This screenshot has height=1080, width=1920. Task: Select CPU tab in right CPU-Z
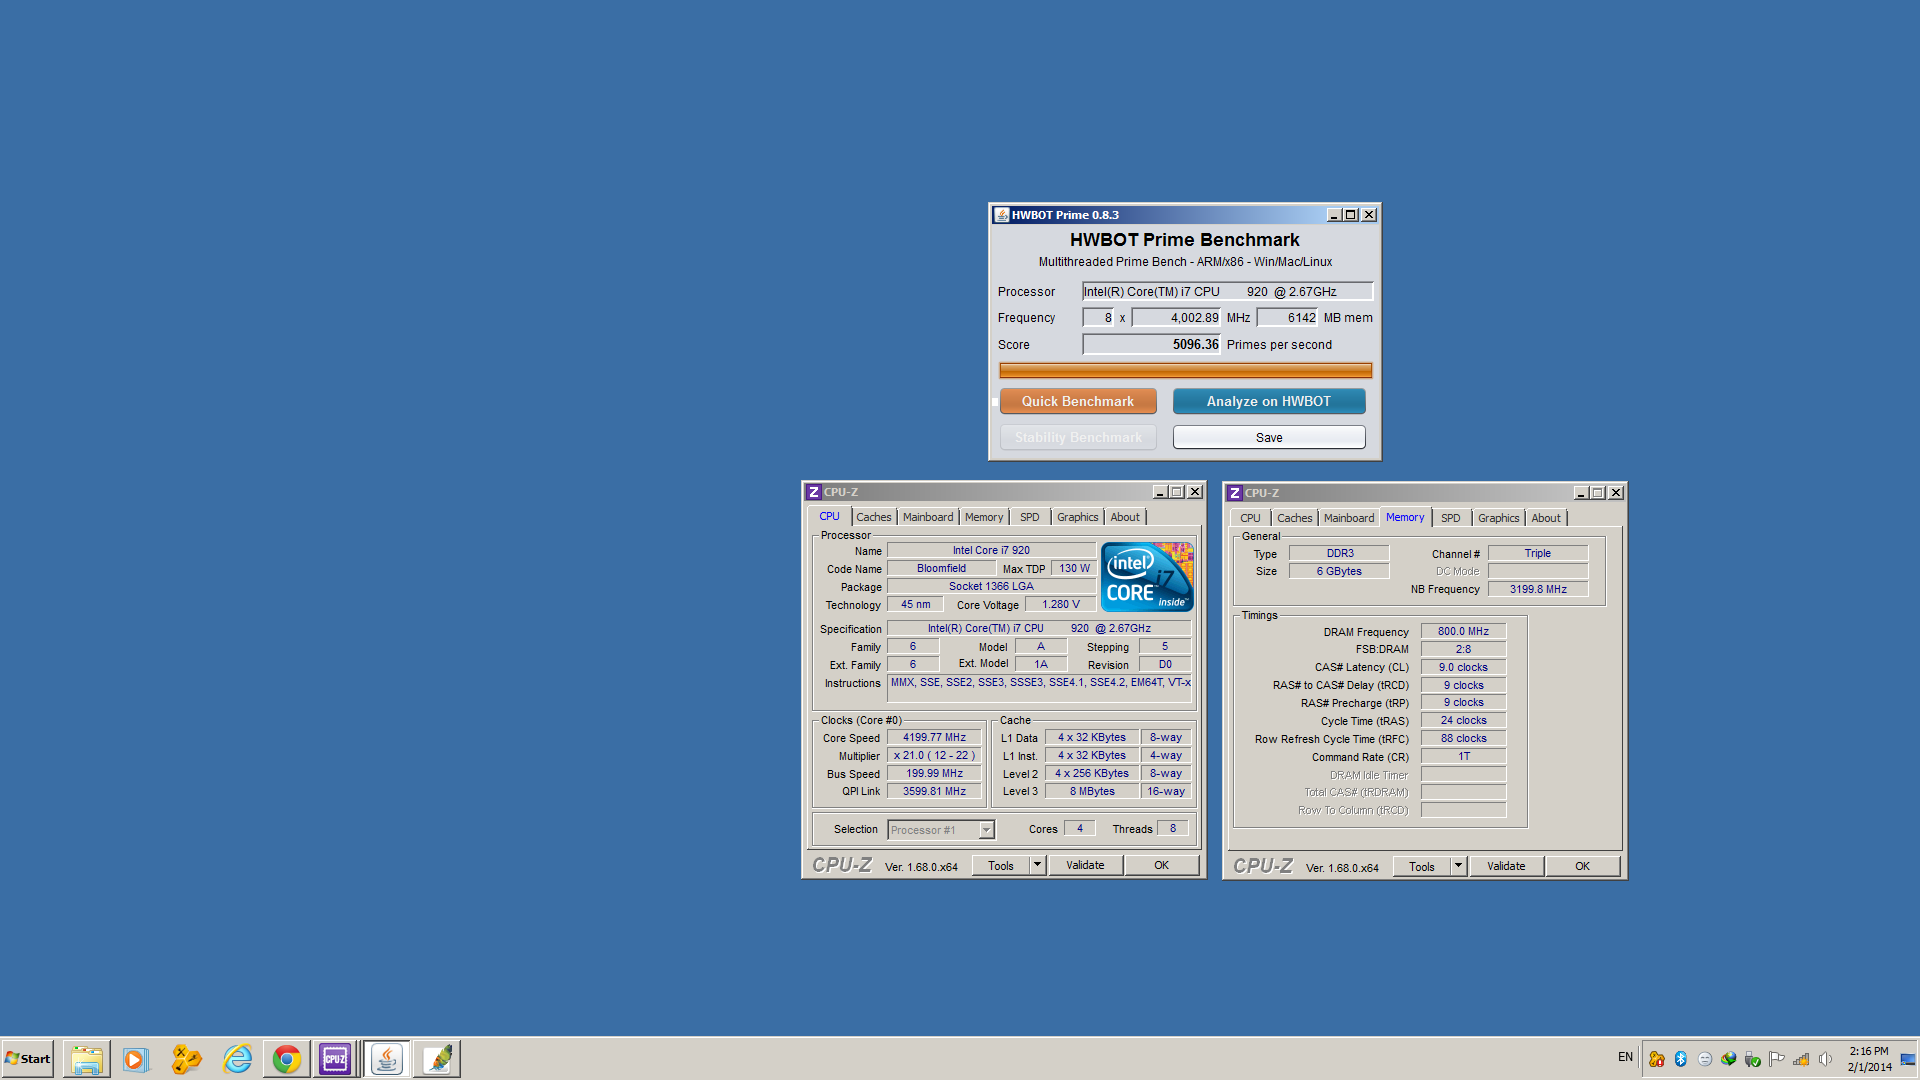tap(1250, 518)
